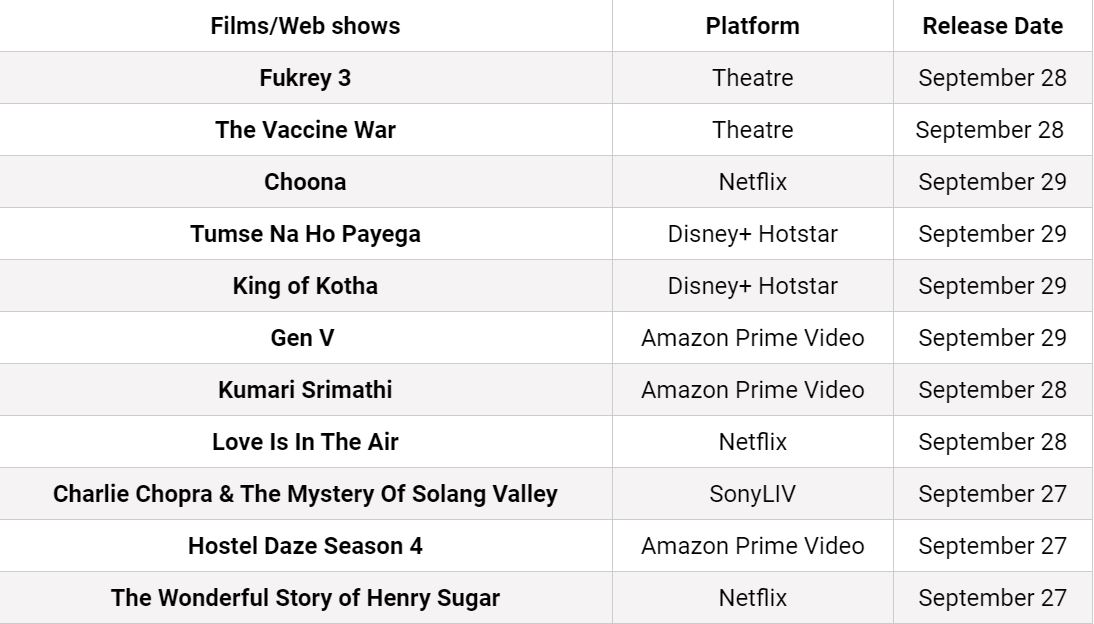Screen dimensions: 1094x624
Task: Select Amazon Prime Video cell for Gen V
Action: [752, 338]
